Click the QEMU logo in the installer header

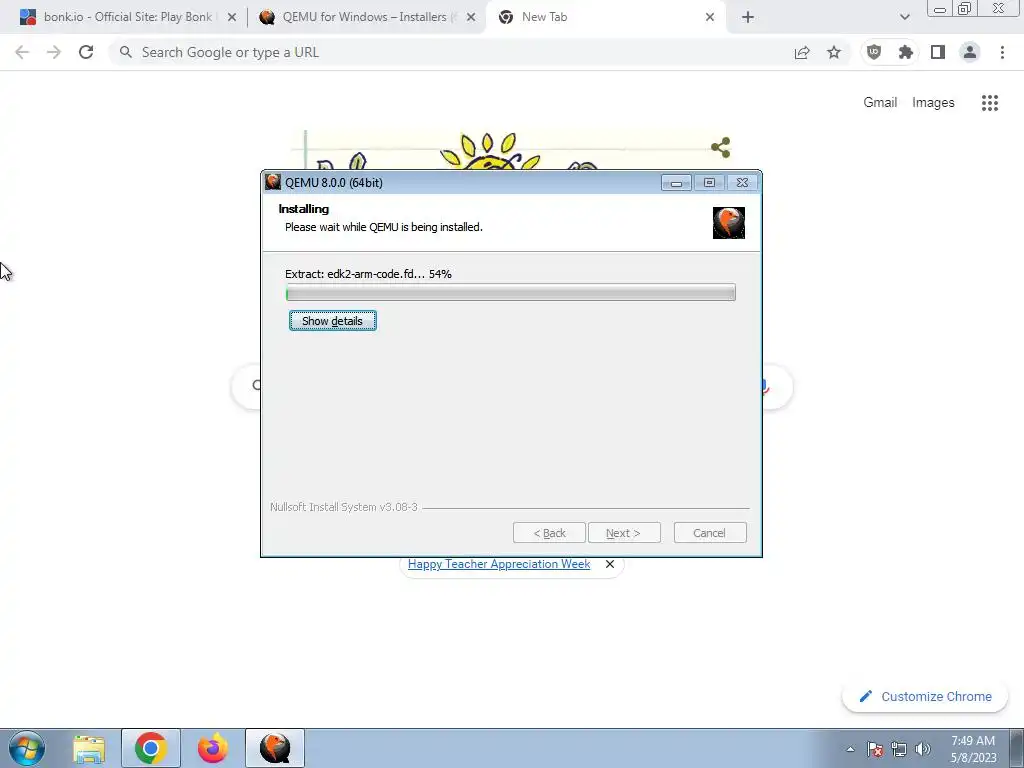[728, 223]
